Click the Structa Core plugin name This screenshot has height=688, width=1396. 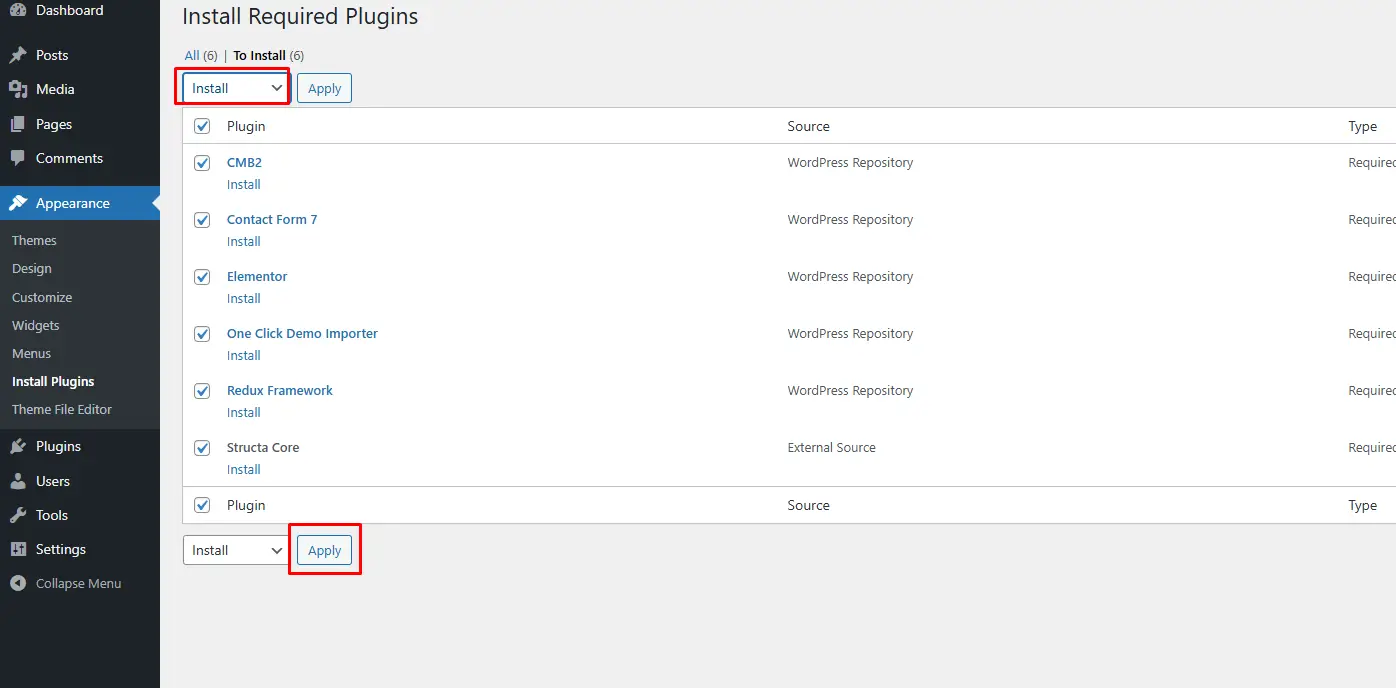pyautogui.click(x=263, y=447)
